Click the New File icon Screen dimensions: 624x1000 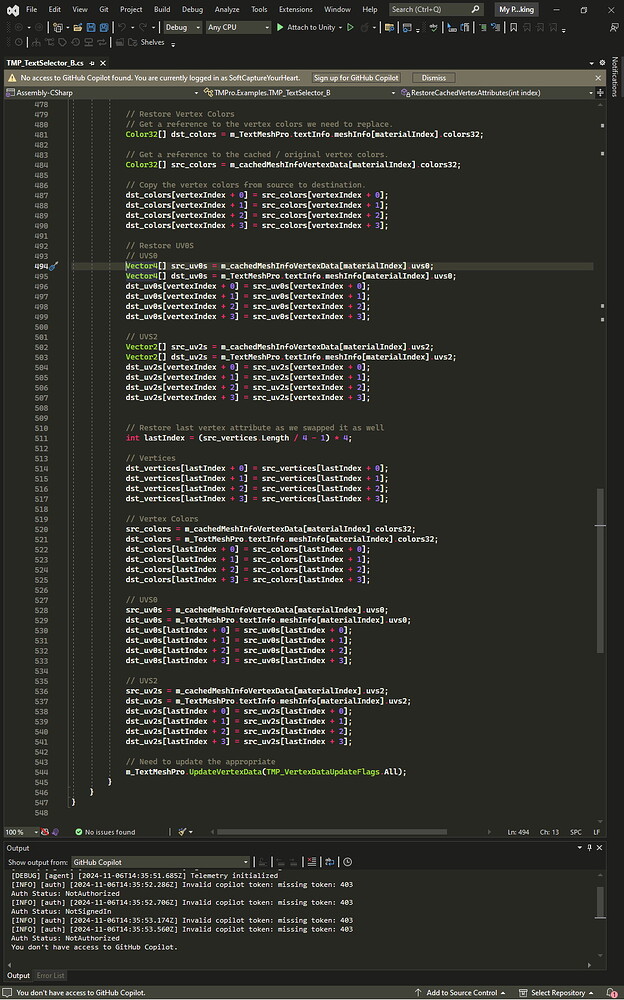point(56,28)
